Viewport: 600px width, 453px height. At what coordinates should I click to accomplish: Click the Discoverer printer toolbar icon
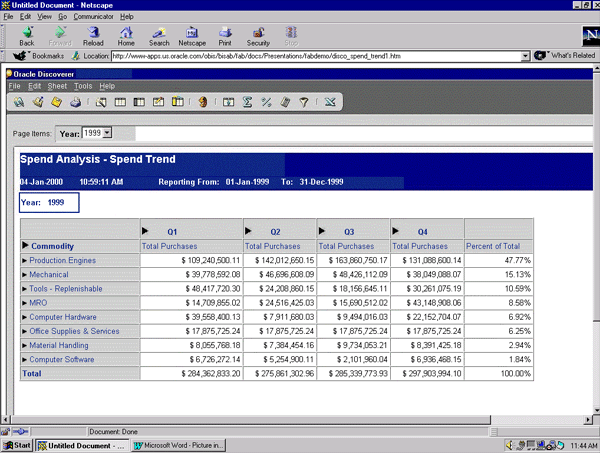coord(75,102)
